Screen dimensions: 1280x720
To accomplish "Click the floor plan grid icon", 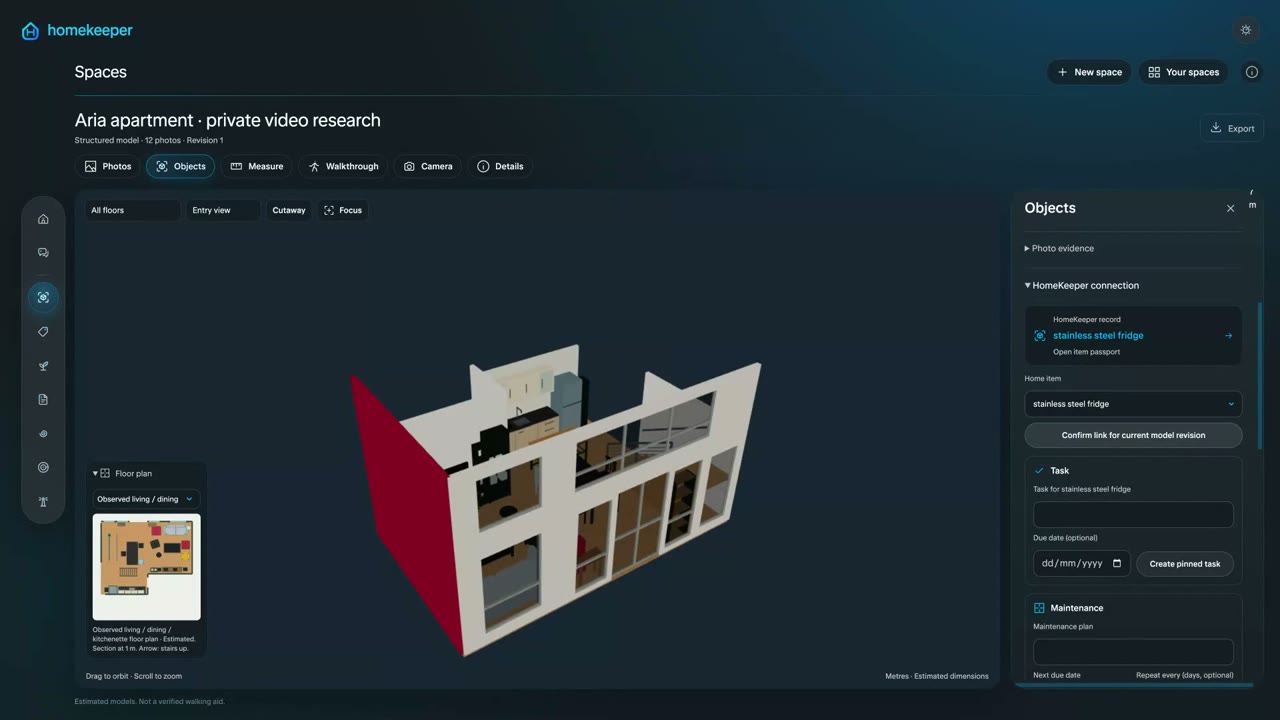I will tap(105, 474).
